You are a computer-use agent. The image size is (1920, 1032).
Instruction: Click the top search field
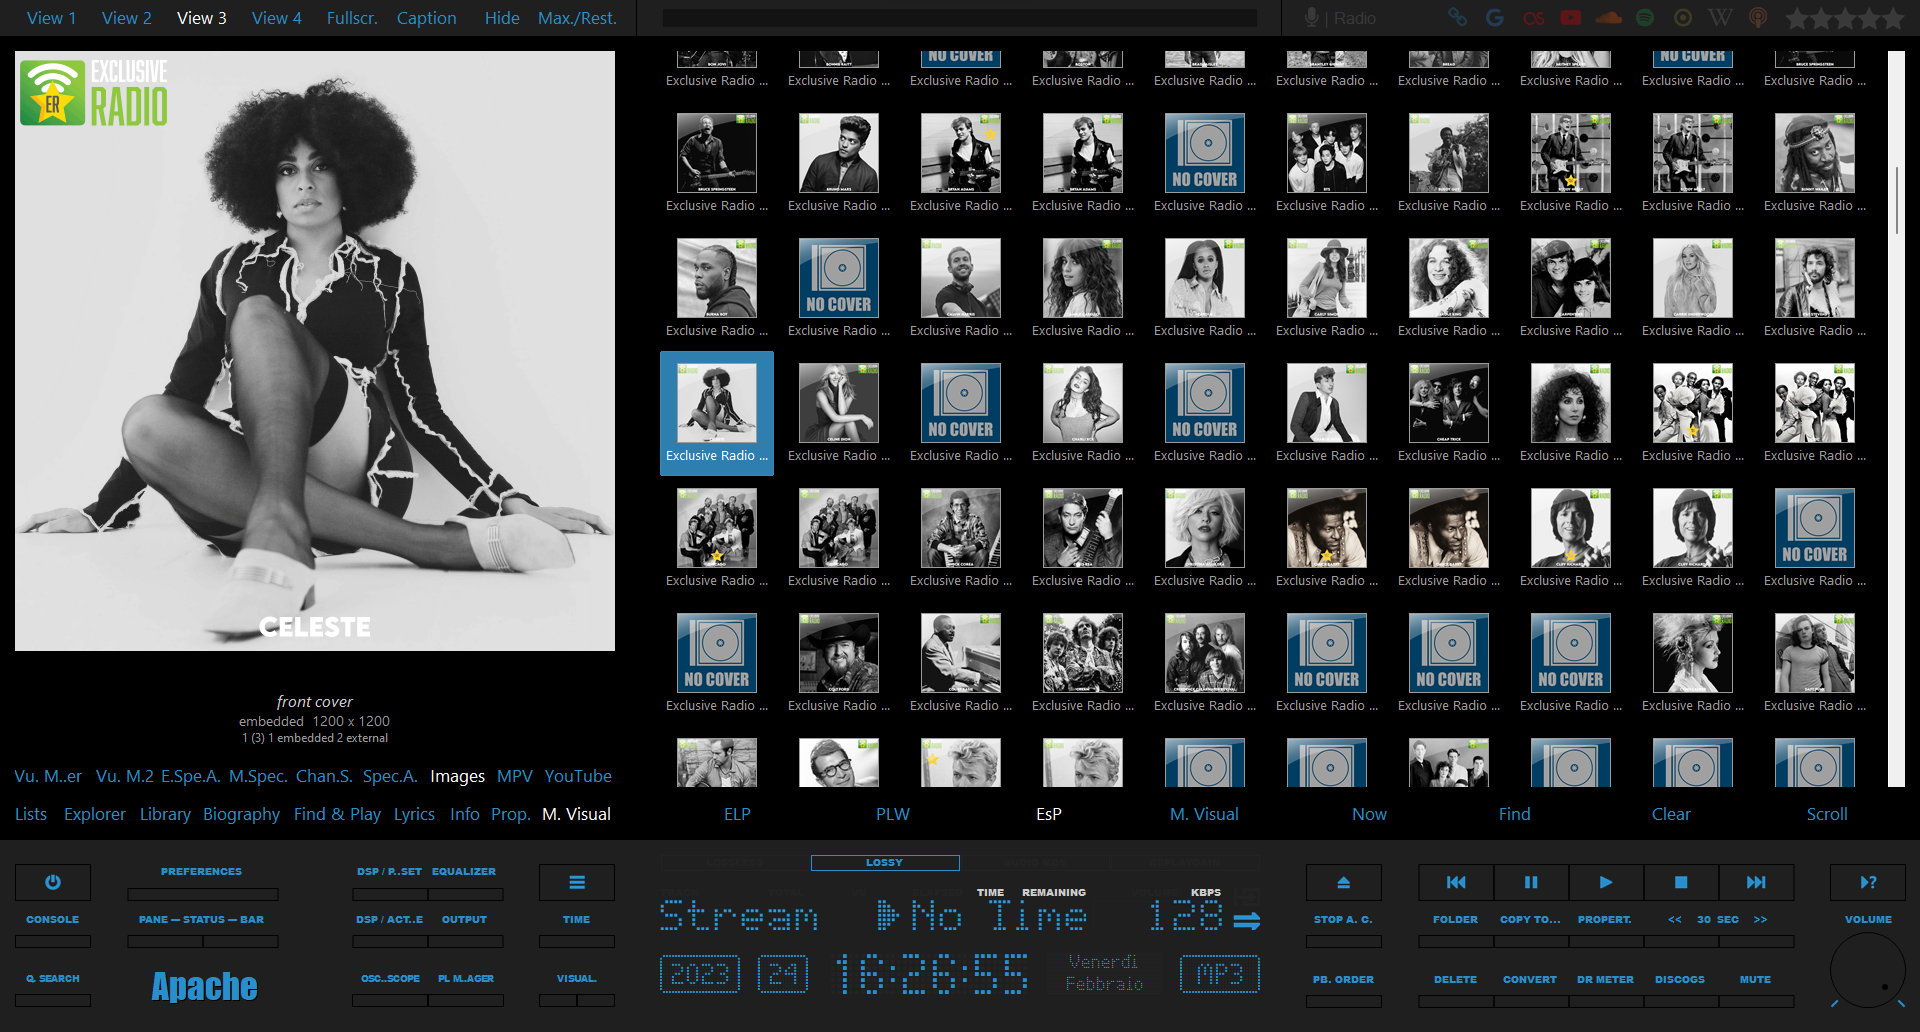[959, 18]
